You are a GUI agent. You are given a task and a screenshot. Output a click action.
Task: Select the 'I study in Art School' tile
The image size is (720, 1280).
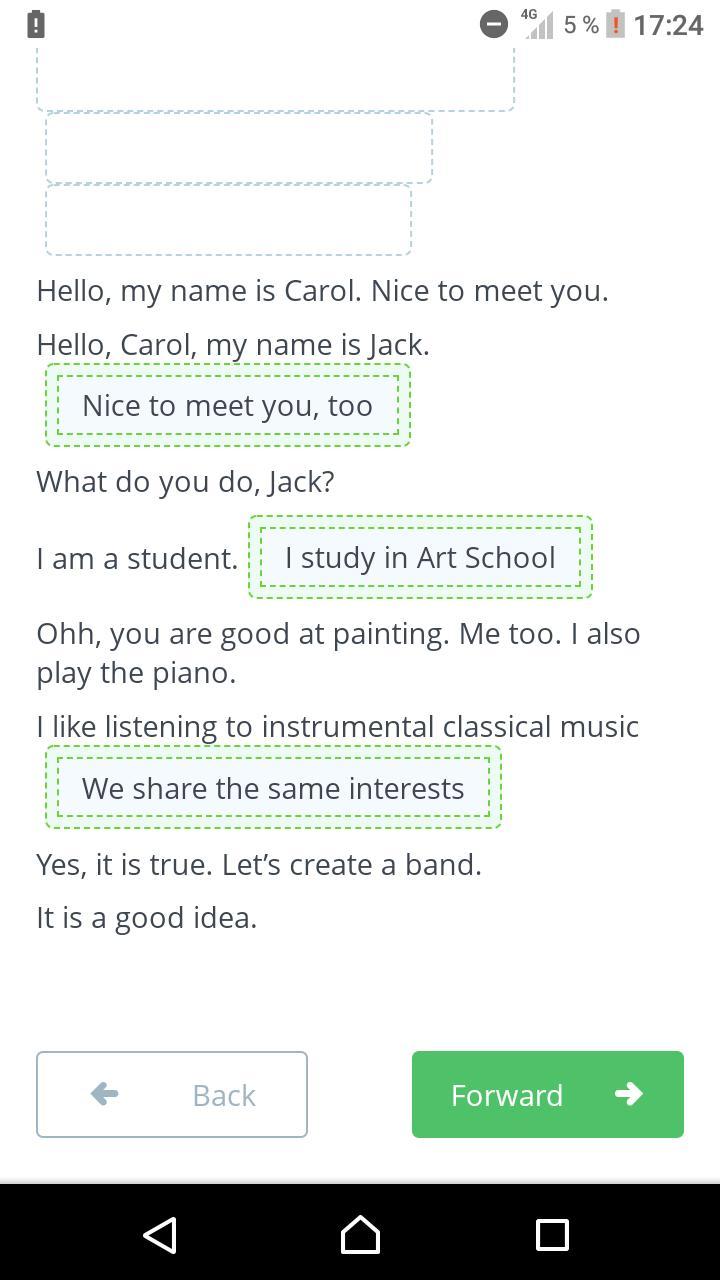pos(420,557)
